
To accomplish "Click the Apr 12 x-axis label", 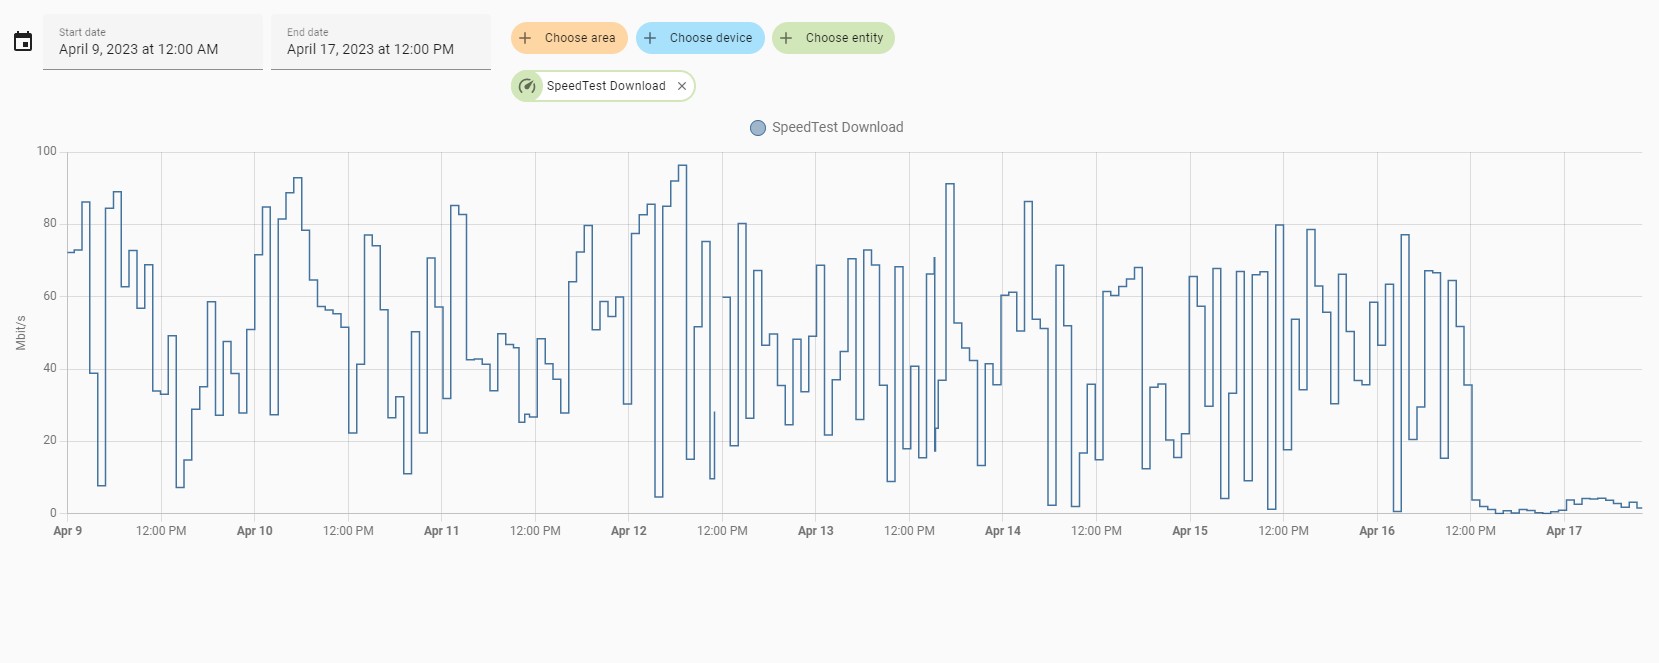I will [x=628, y=531].
